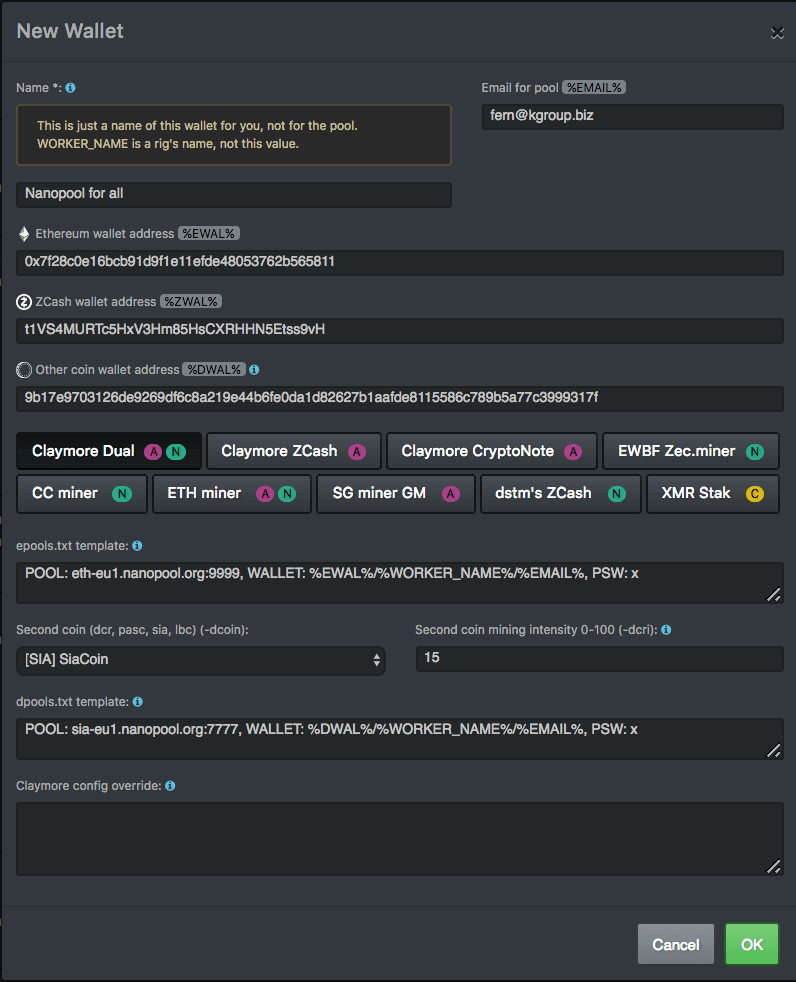Click info icon for Claymore config override
The height and width of the screenshot is (982, 796).
click(x=170, y=786)
